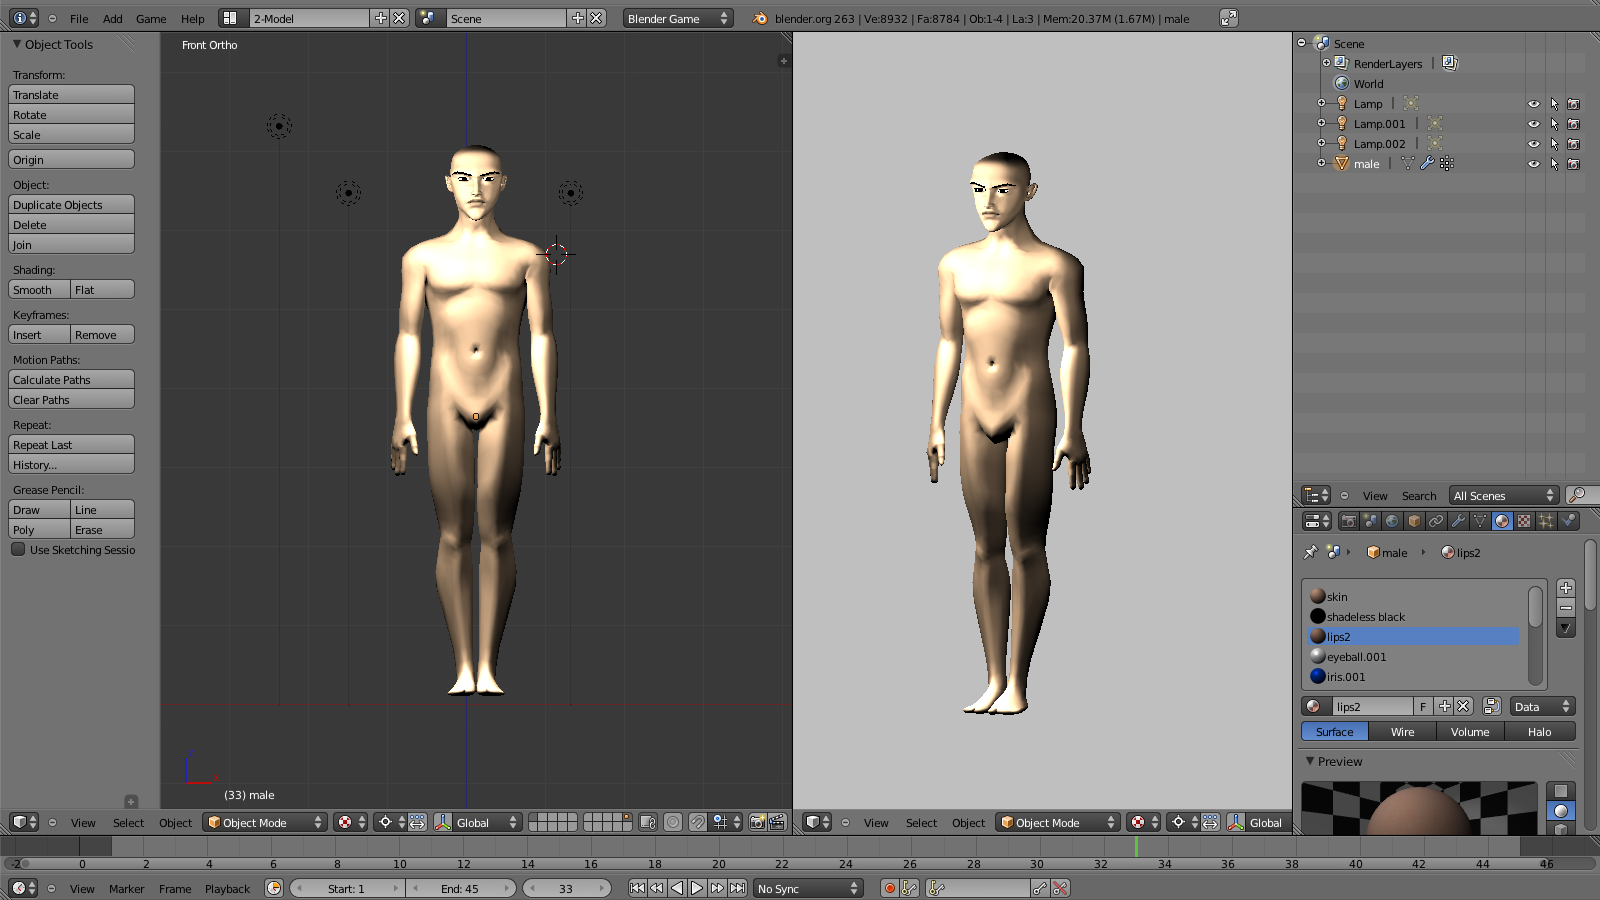Click the OpenGL render camera icon in viewport header
This screenshot has width=1600, height=900.
point(757,823)
